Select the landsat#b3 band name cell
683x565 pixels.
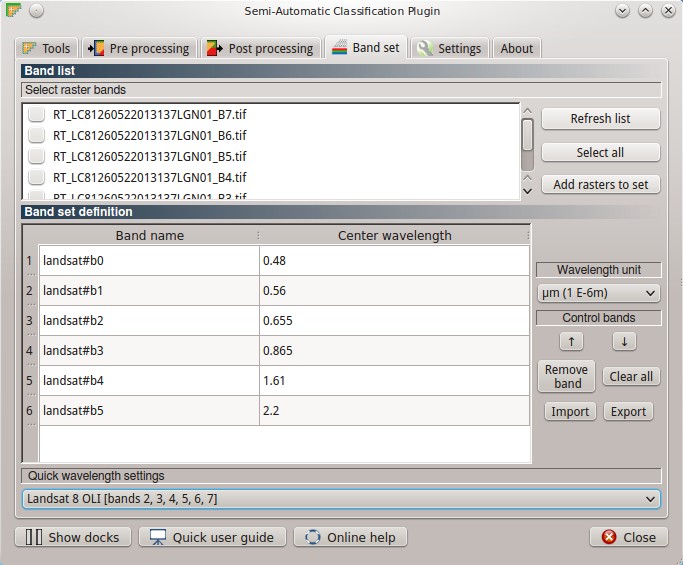149,351
